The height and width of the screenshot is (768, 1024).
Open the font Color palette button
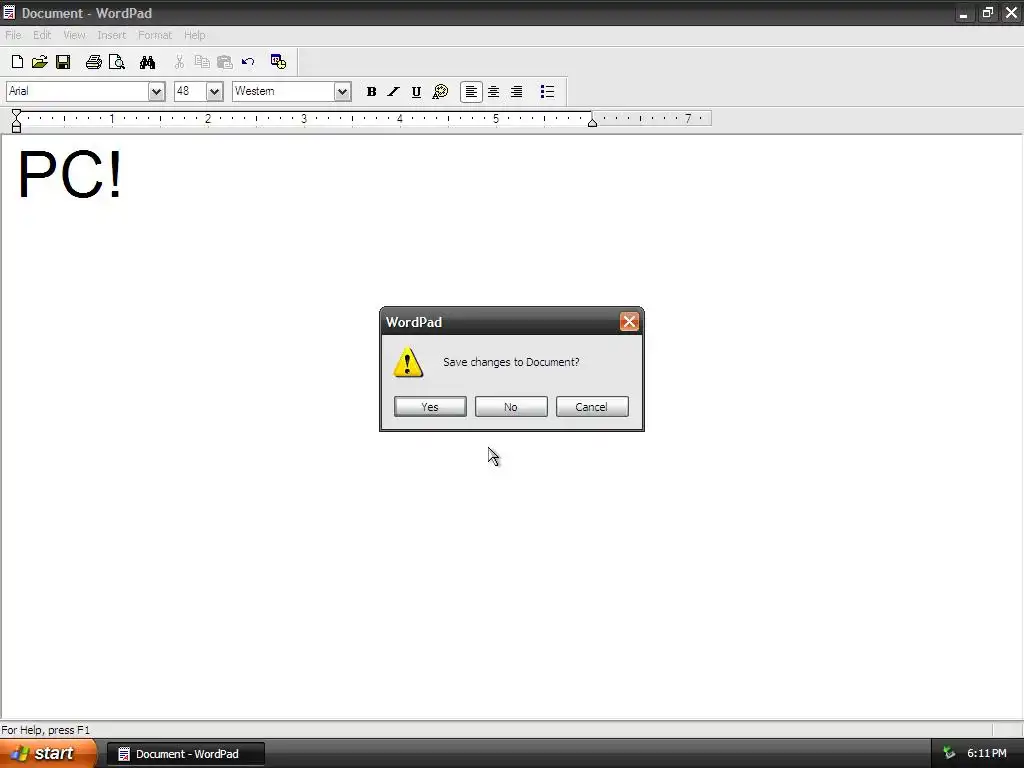(440, 91)
